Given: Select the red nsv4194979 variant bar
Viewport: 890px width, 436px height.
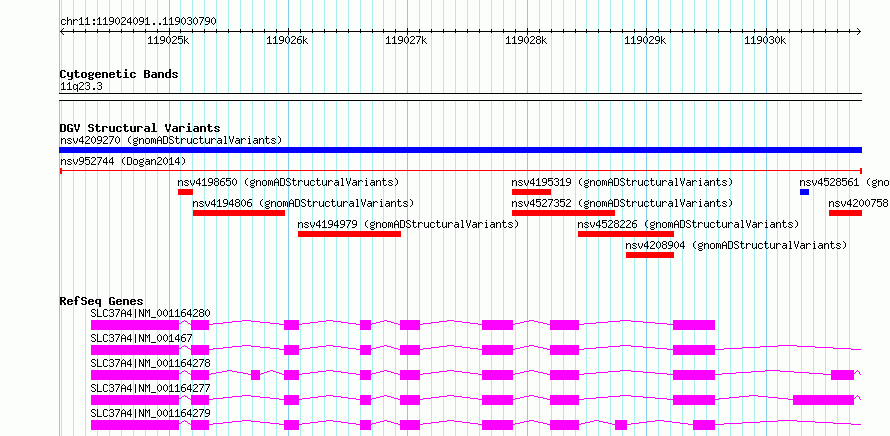Looking at the screenshot, I should 349,234.
